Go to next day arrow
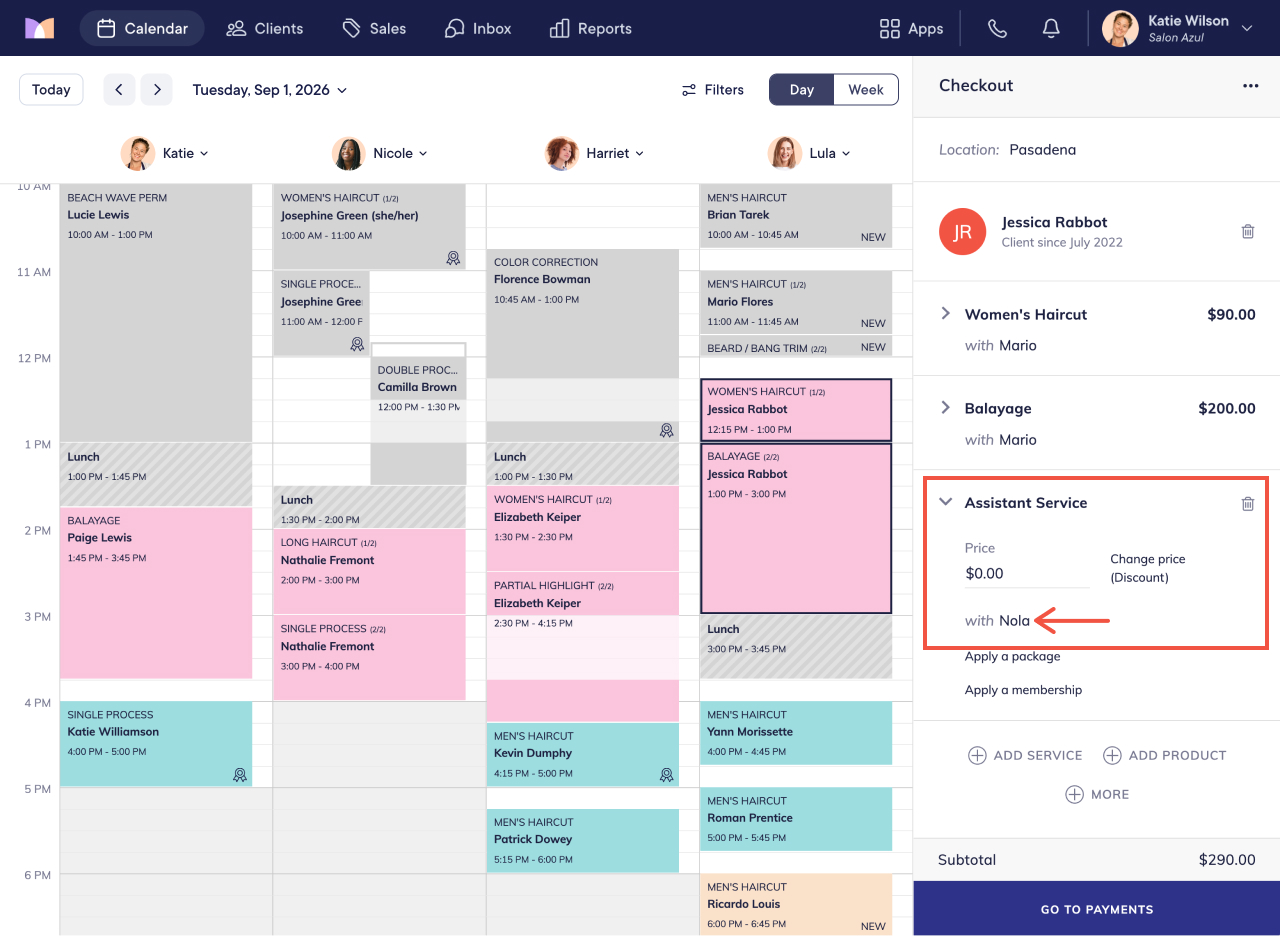The height and width of the screenshot is (936, 1280). click(156, 89)
